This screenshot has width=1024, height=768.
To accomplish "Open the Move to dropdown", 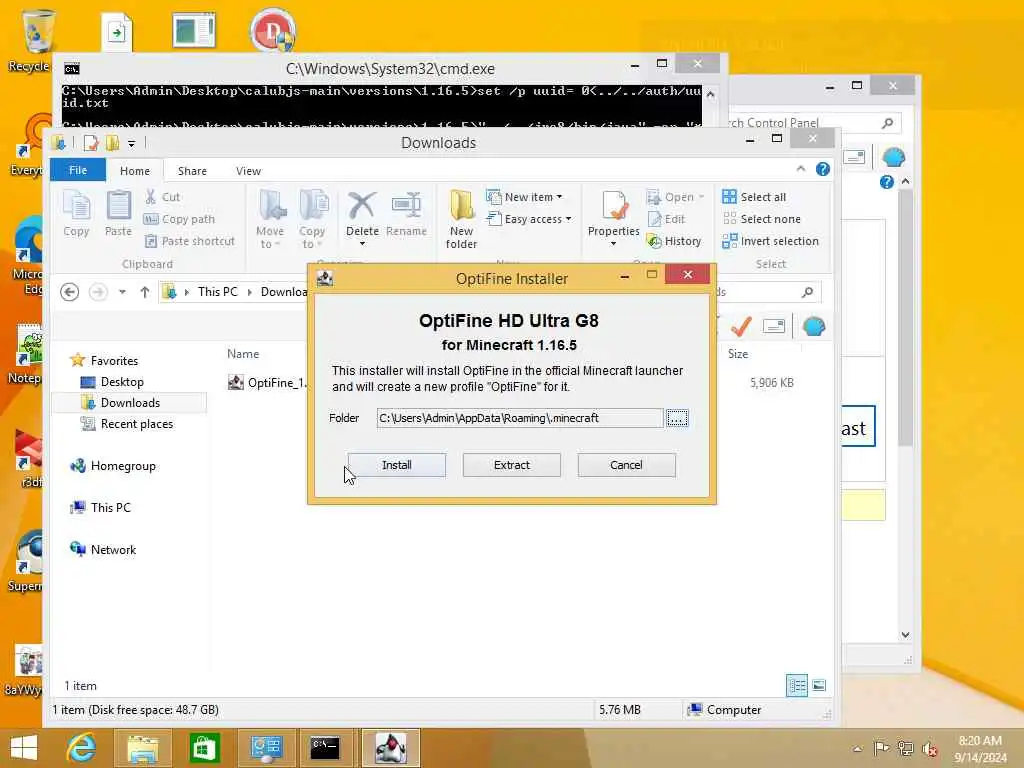I will click(x=270, y=219).
